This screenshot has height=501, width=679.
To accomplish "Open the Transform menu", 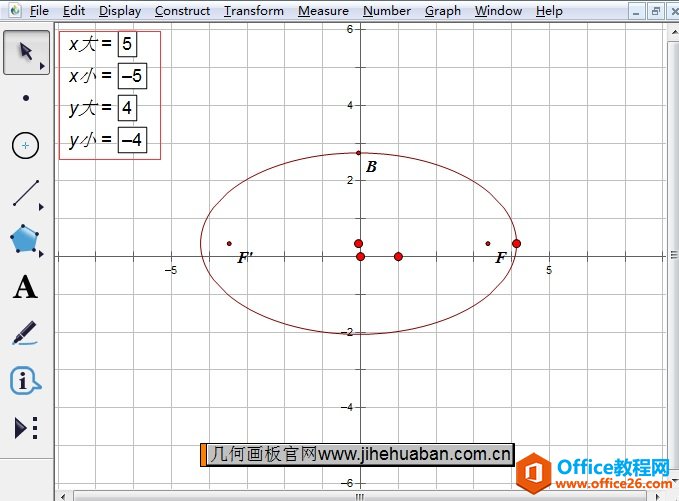I will 254,11.
